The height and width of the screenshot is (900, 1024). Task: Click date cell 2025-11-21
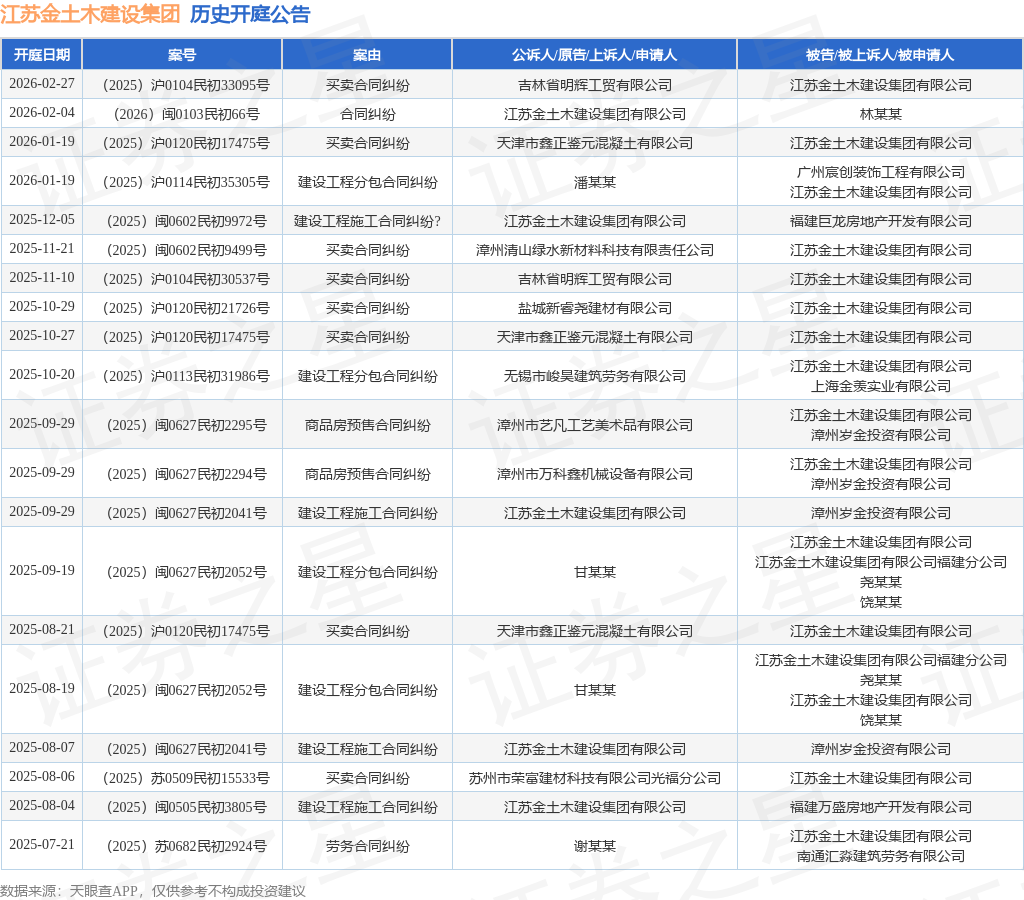click(x=42, y=248)
